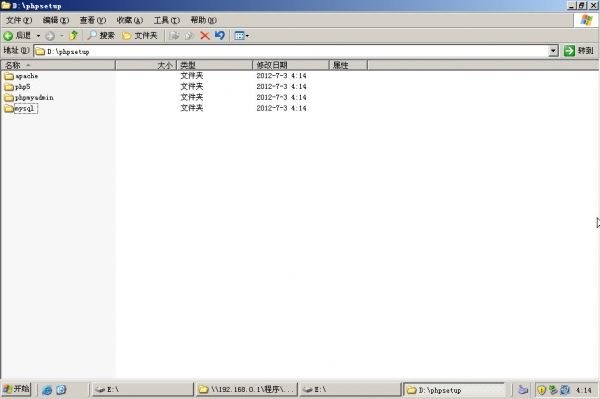Open the Forward button history dropdown arrow
The image size is (600, 399).
click(x=62, y=36)
